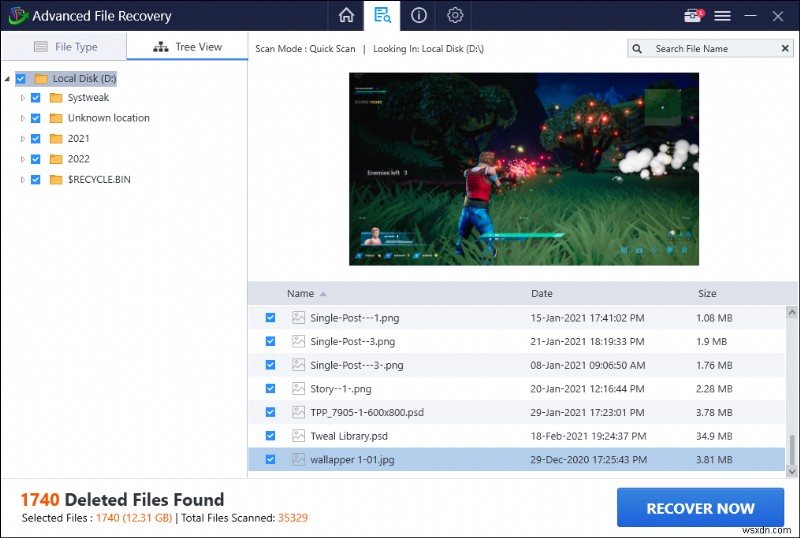Switch to the Tree View tab

pyautogui.click(x=187, y=46)
